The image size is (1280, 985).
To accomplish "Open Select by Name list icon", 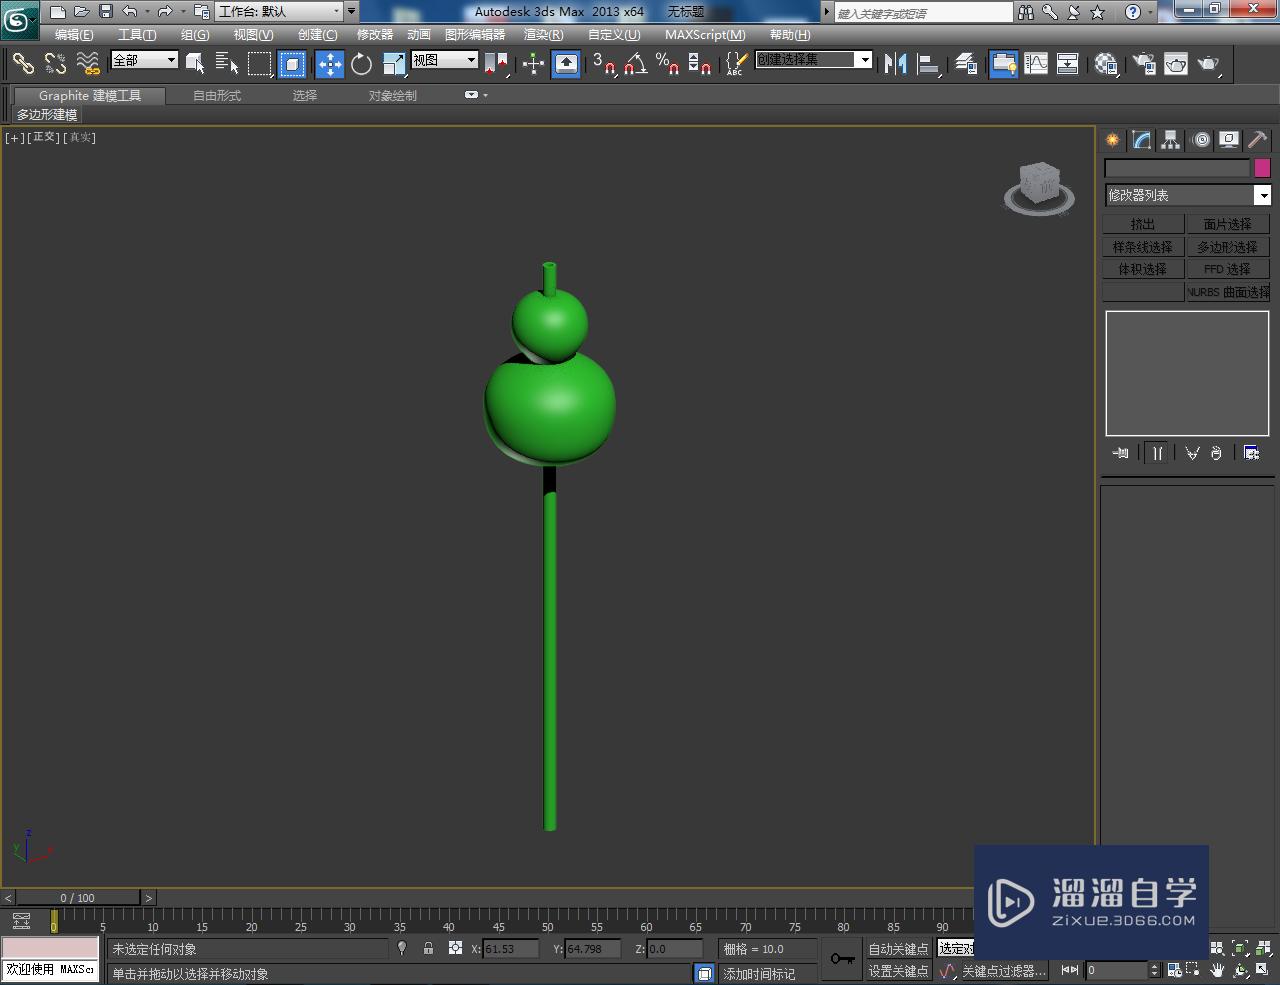I will tap(227, 64).
